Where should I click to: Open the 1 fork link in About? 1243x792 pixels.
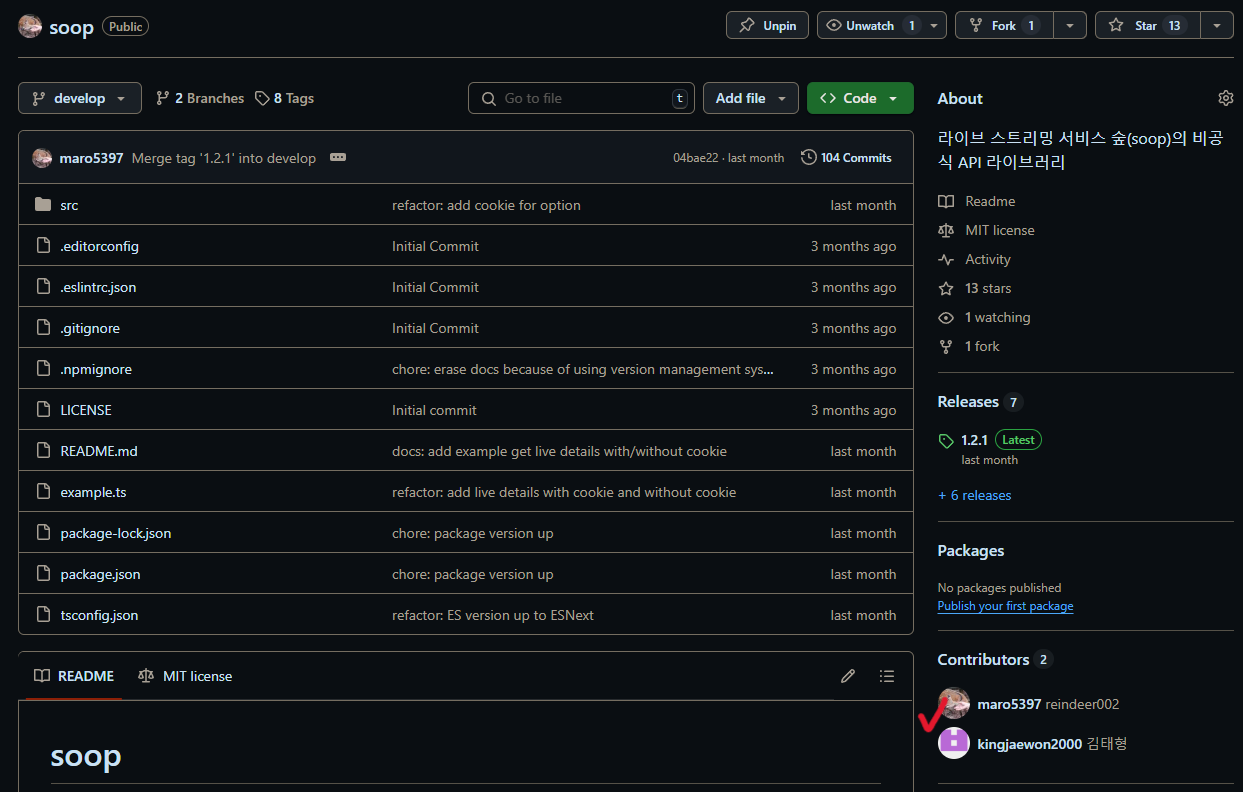click(981, 346)
